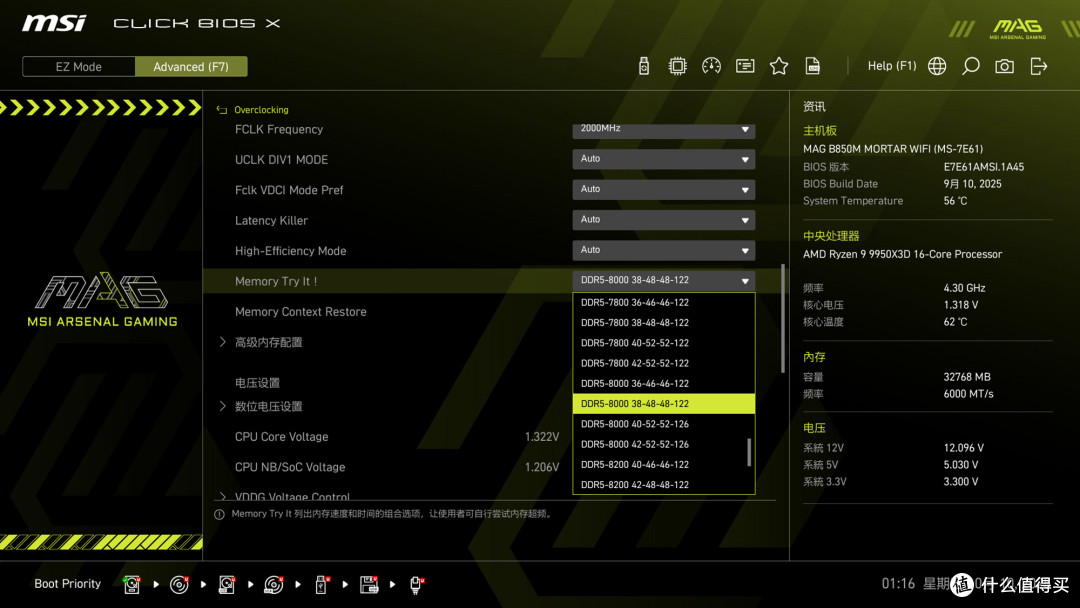Open the High-Efficiency Mode dropdown
The height and width of the screenshot is (608, 1080).
pos(663,250)
